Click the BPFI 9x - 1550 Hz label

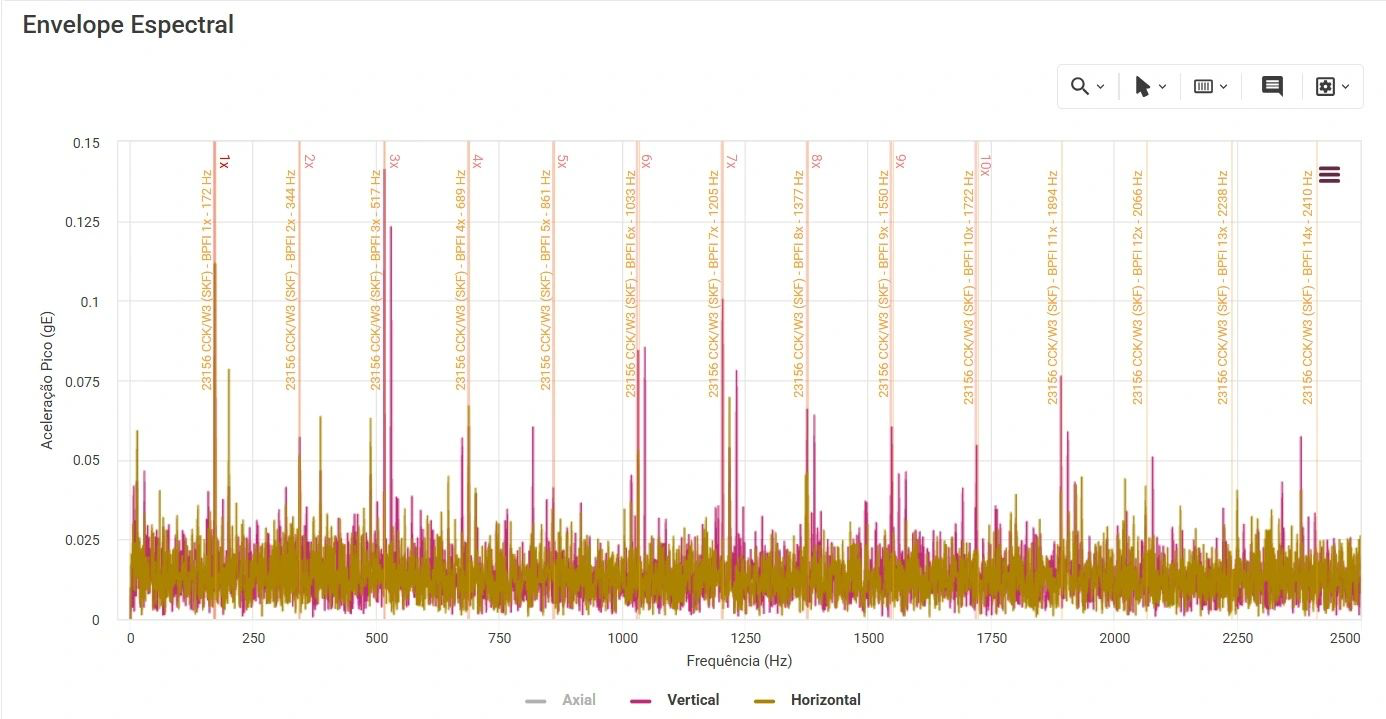884,284
